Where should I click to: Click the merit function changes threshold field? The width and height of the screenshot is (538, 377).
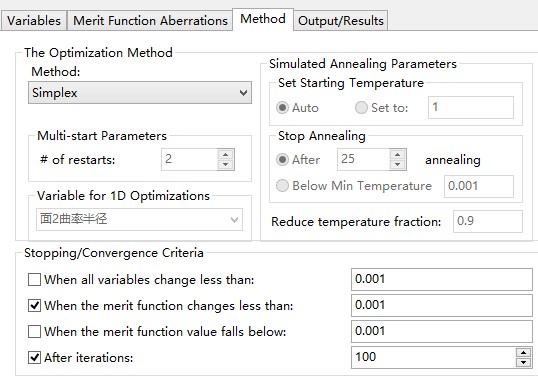(x=442, y=305)
